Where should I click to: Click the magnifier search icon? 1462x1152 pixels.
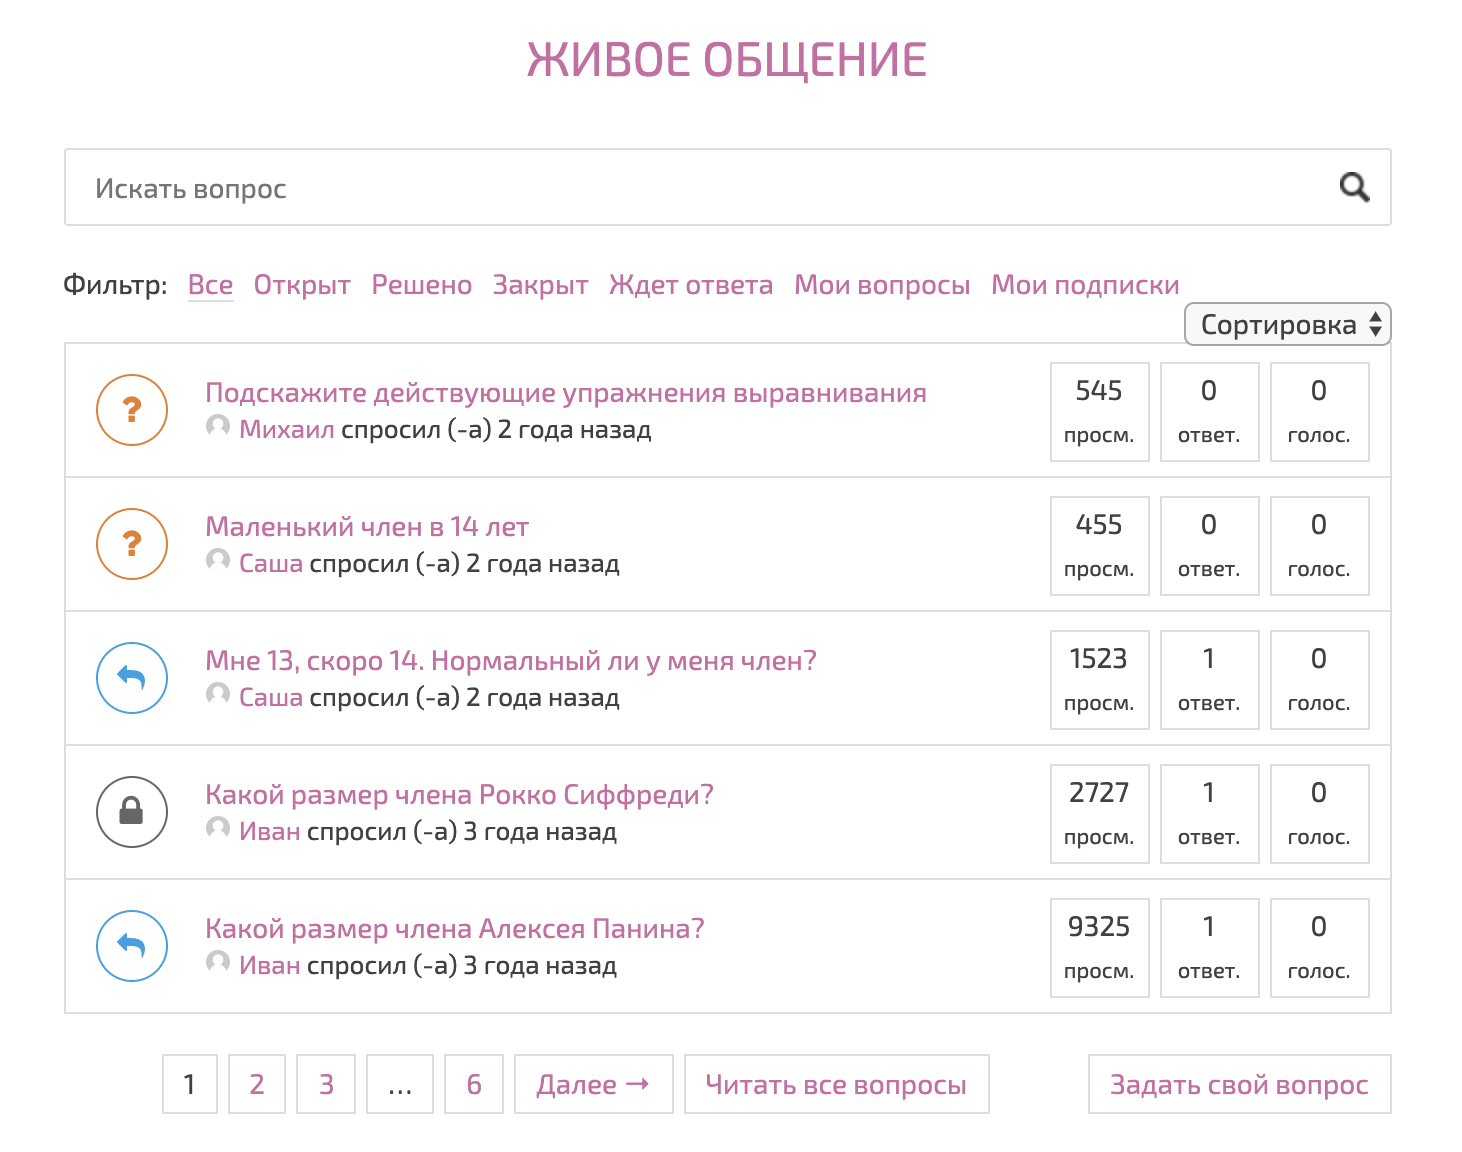pos(1354,187)
